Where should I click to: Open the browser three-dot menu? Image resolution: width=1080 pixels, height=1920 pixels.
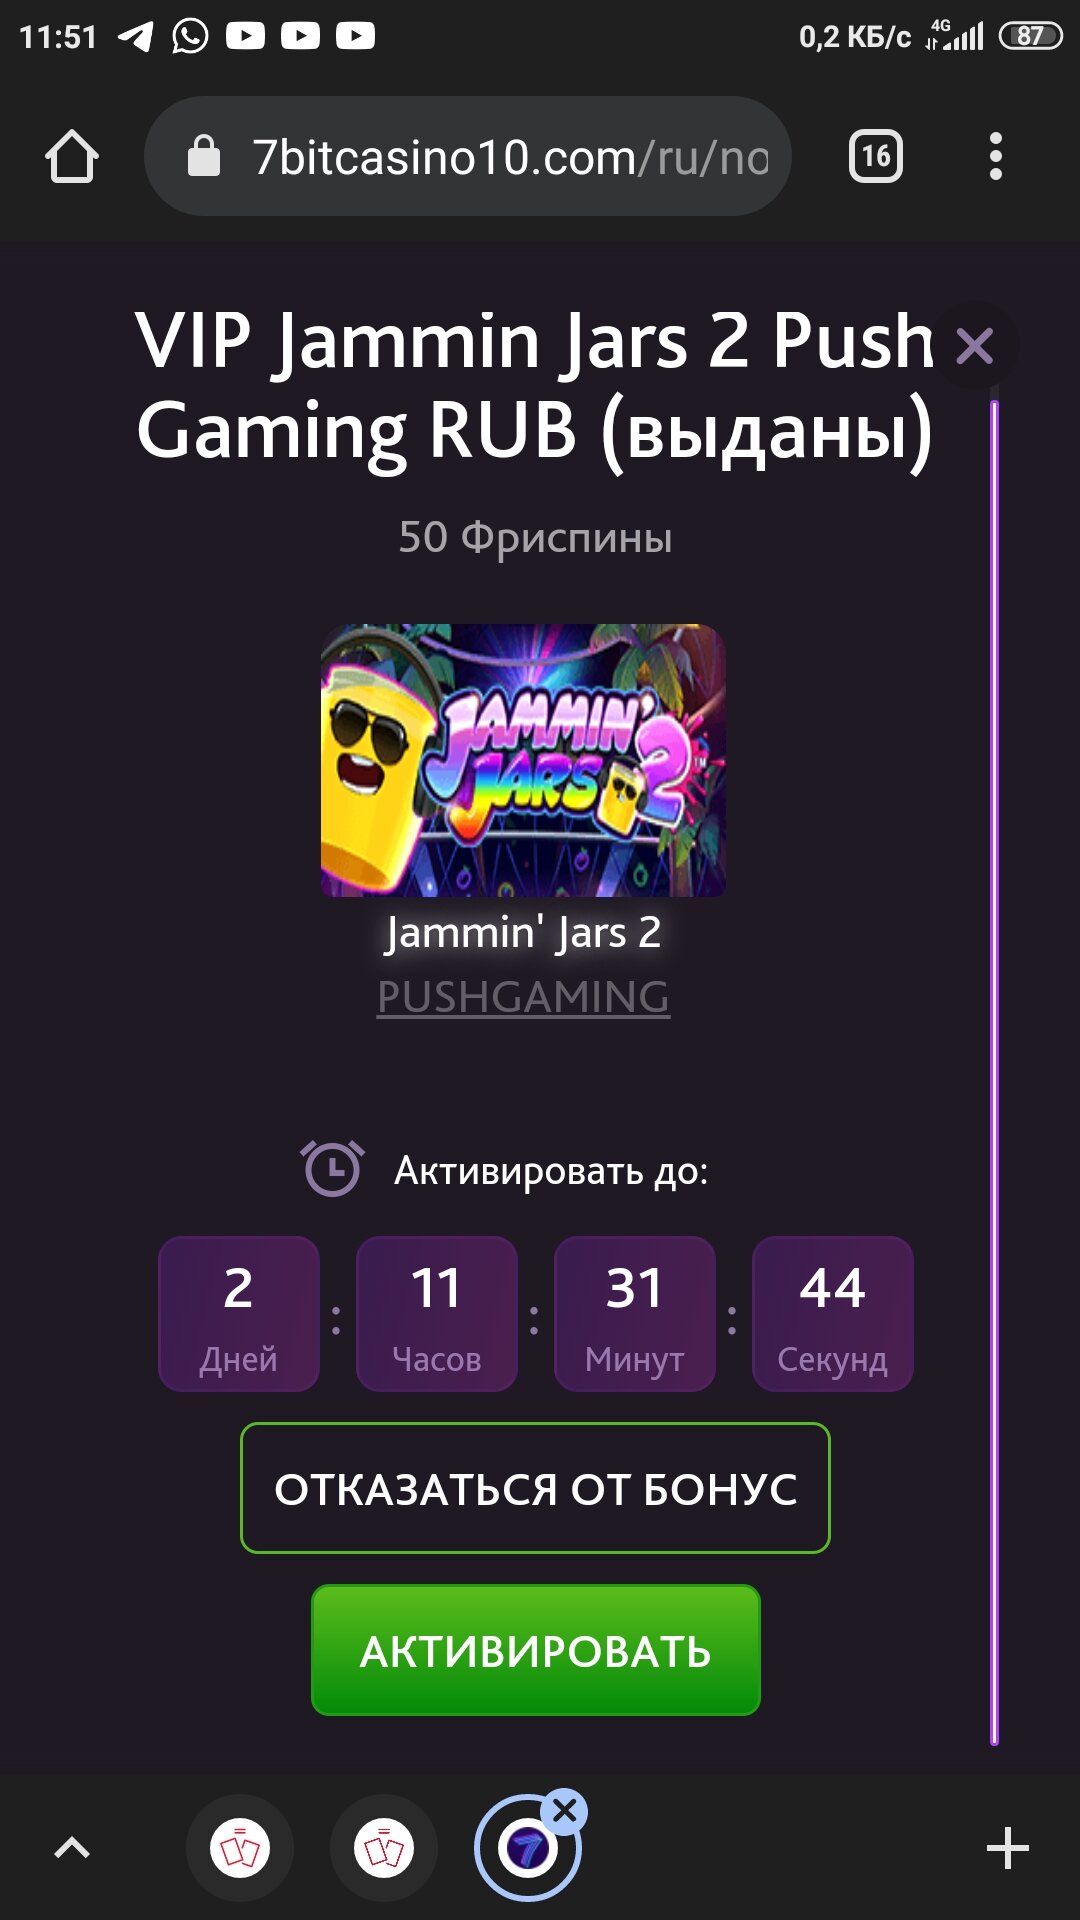(995, 156)
